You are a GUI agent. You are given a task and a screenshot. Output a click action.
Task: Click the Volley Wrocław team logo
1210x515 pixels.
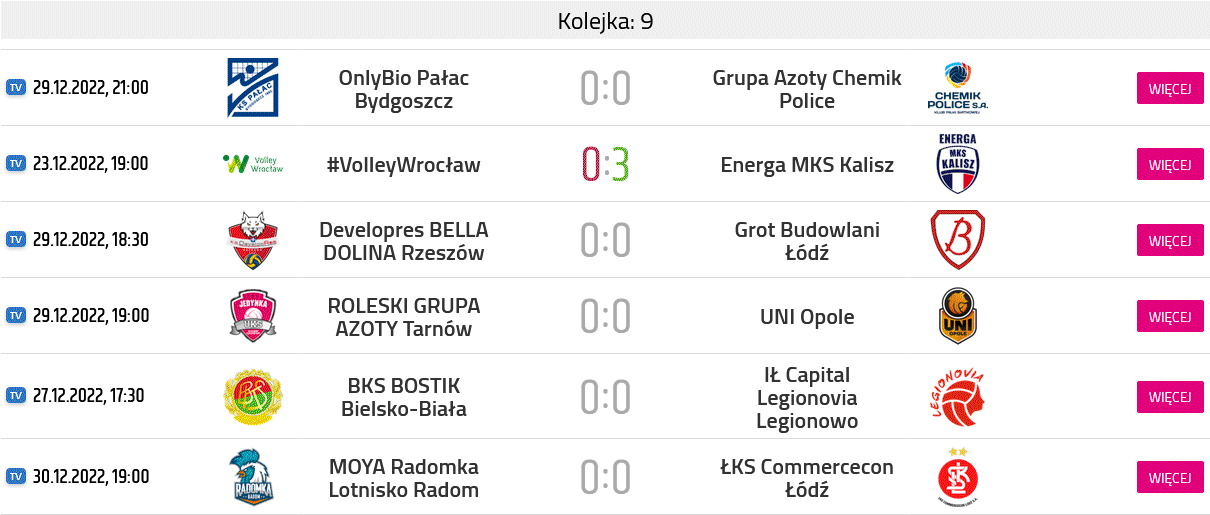tap(252, 164)
